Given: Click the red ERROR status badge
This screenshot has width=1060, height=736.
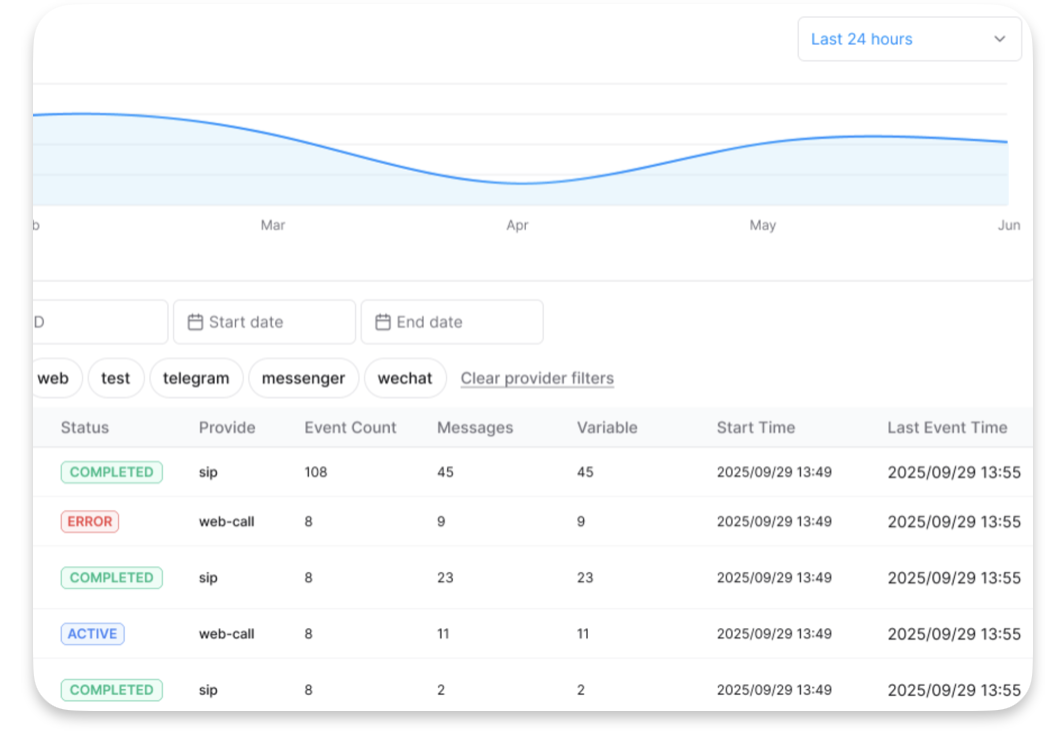Looking at the screenshot, I should 90,521.
